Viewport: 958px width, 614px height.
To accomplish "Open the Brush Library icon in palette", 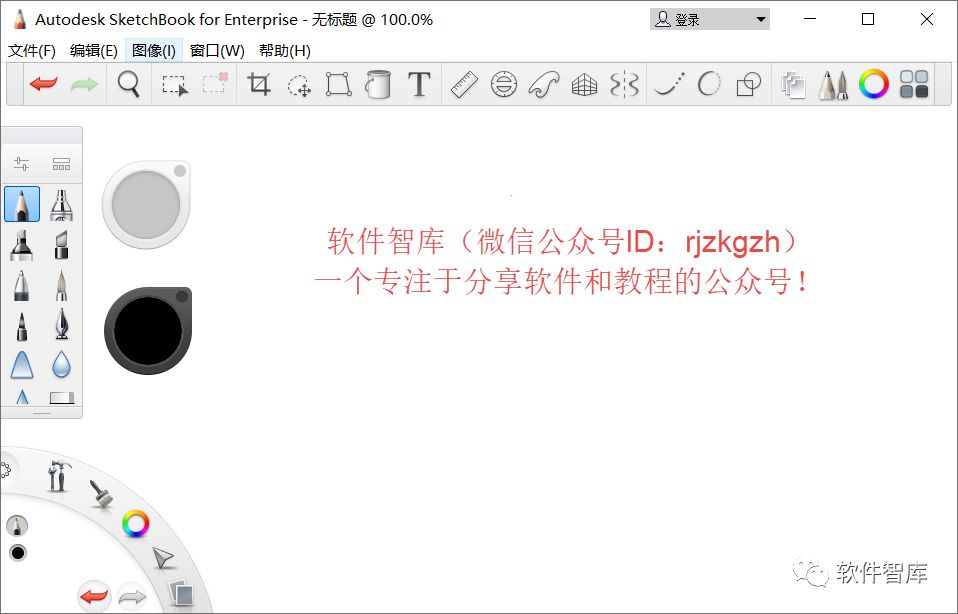I will tap(61, 164).
